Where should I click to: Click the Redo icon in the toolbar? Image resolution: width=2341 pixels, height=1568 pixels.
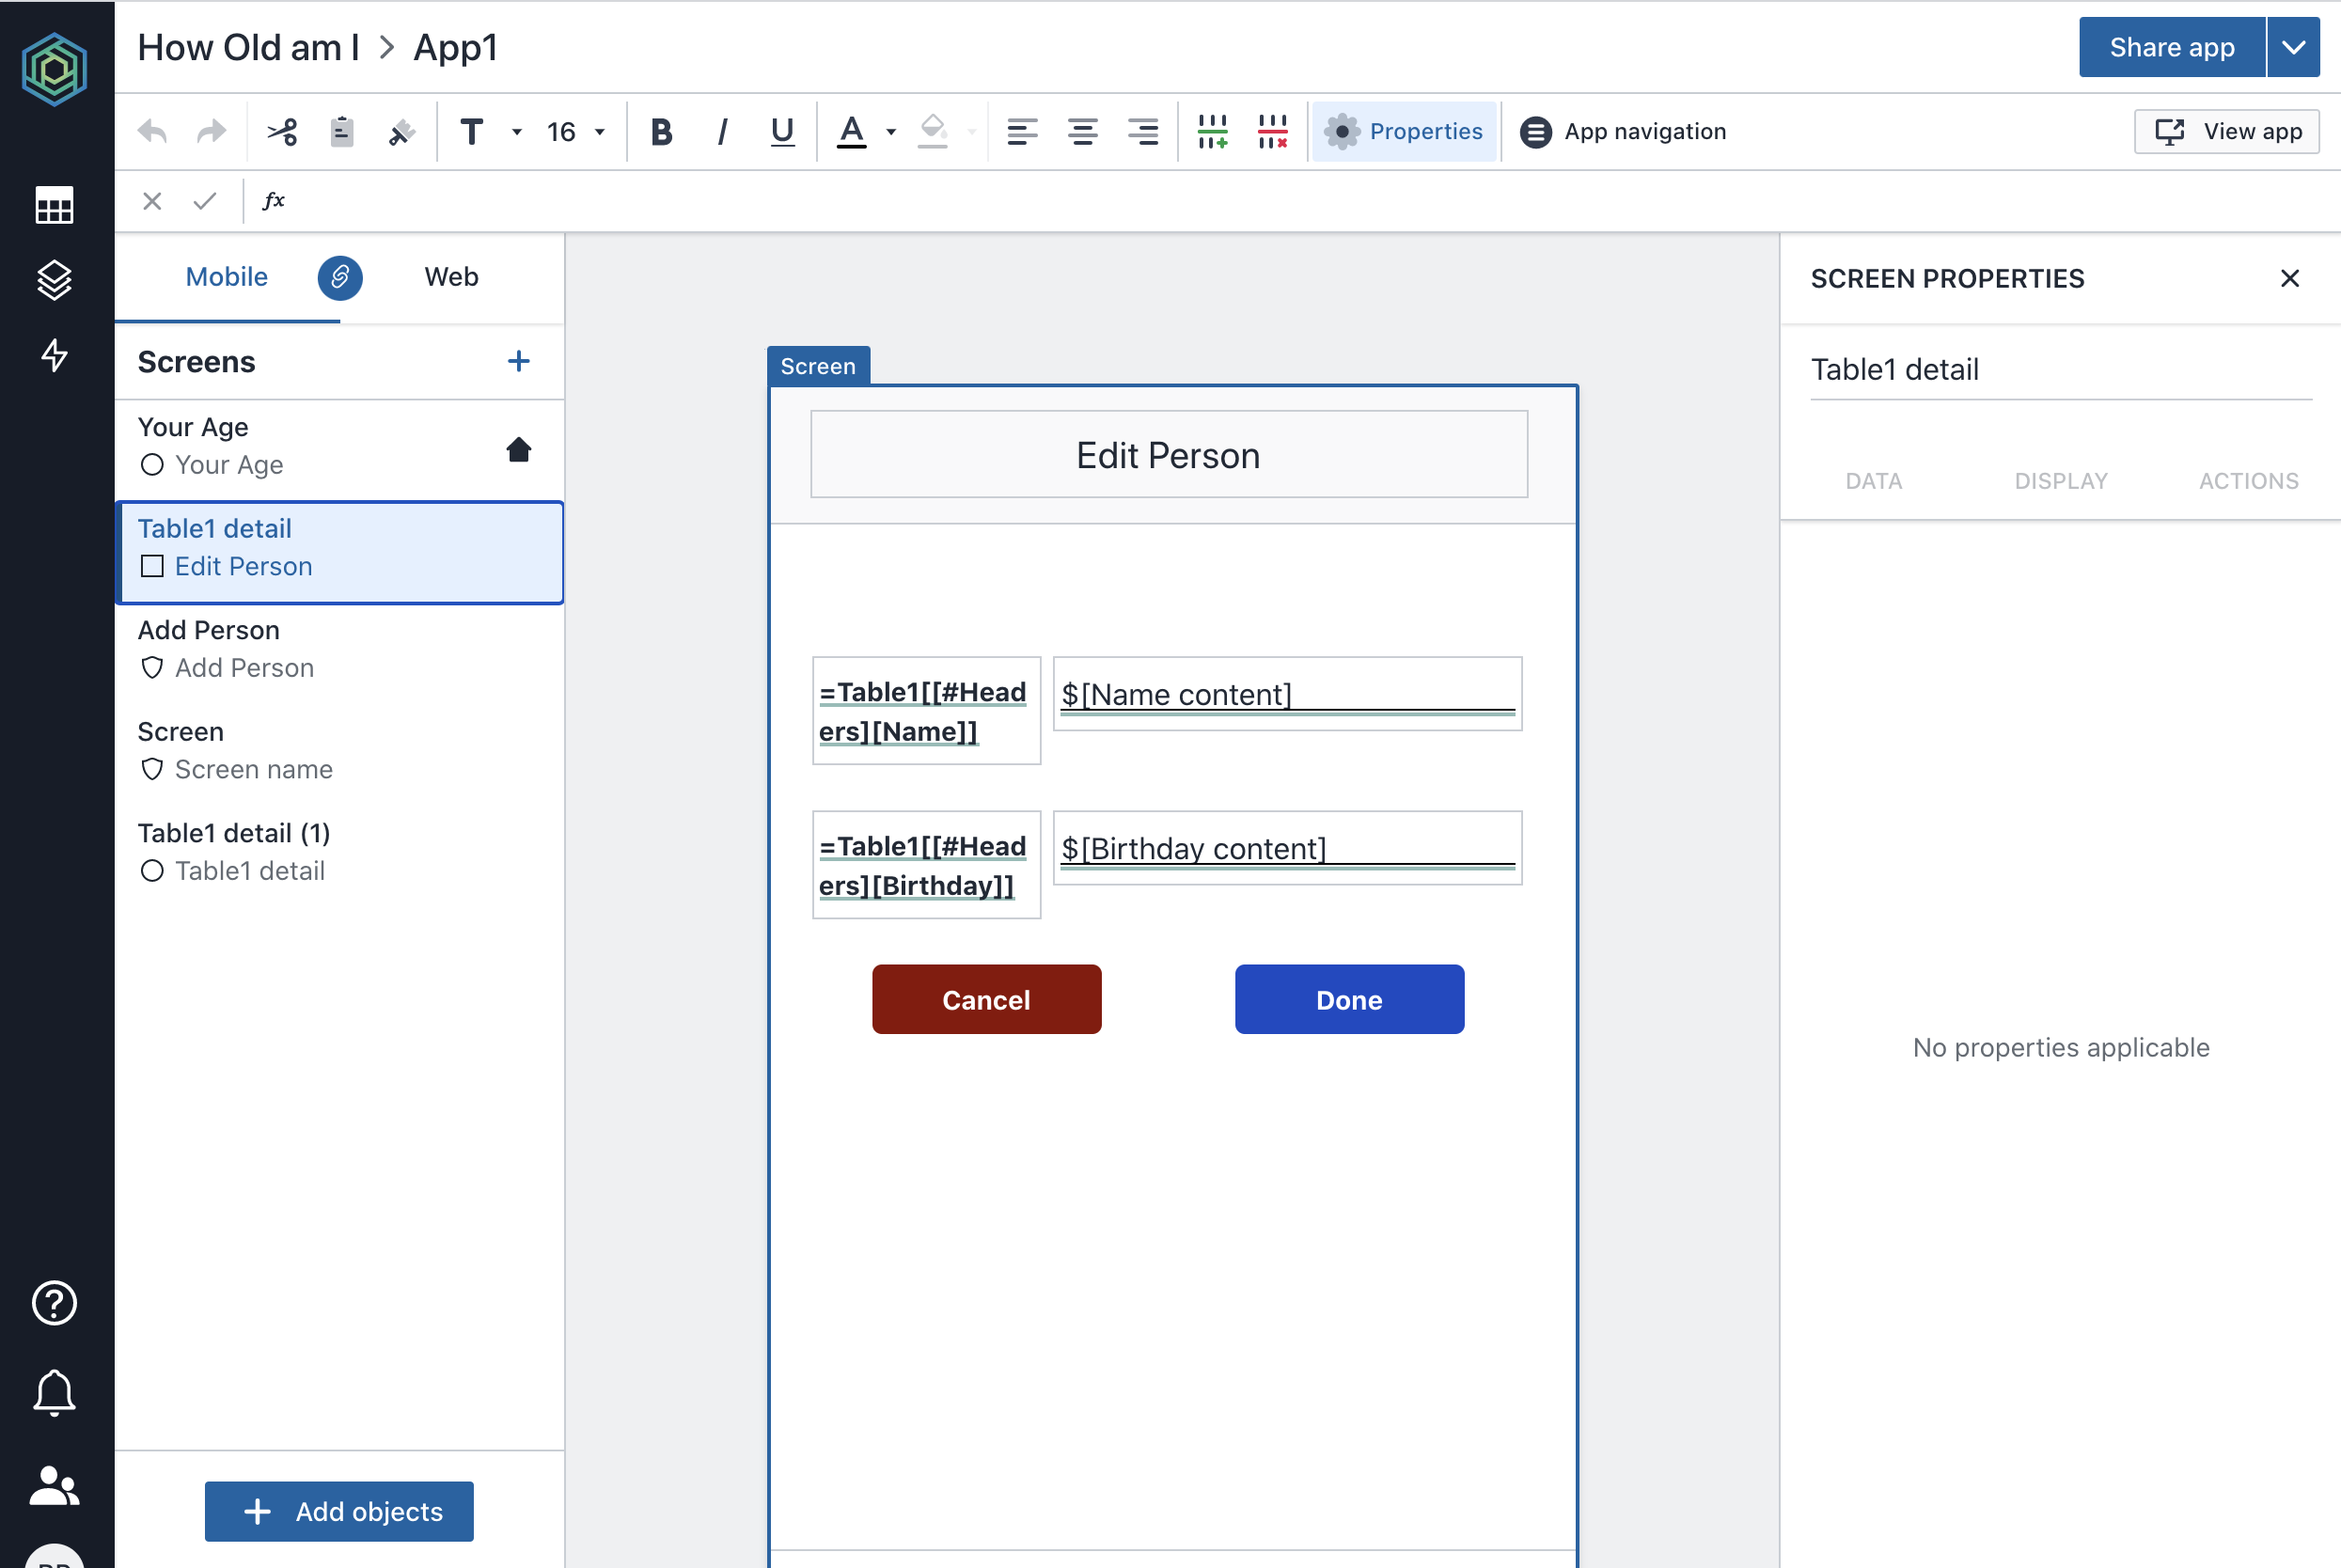point(211,131)
